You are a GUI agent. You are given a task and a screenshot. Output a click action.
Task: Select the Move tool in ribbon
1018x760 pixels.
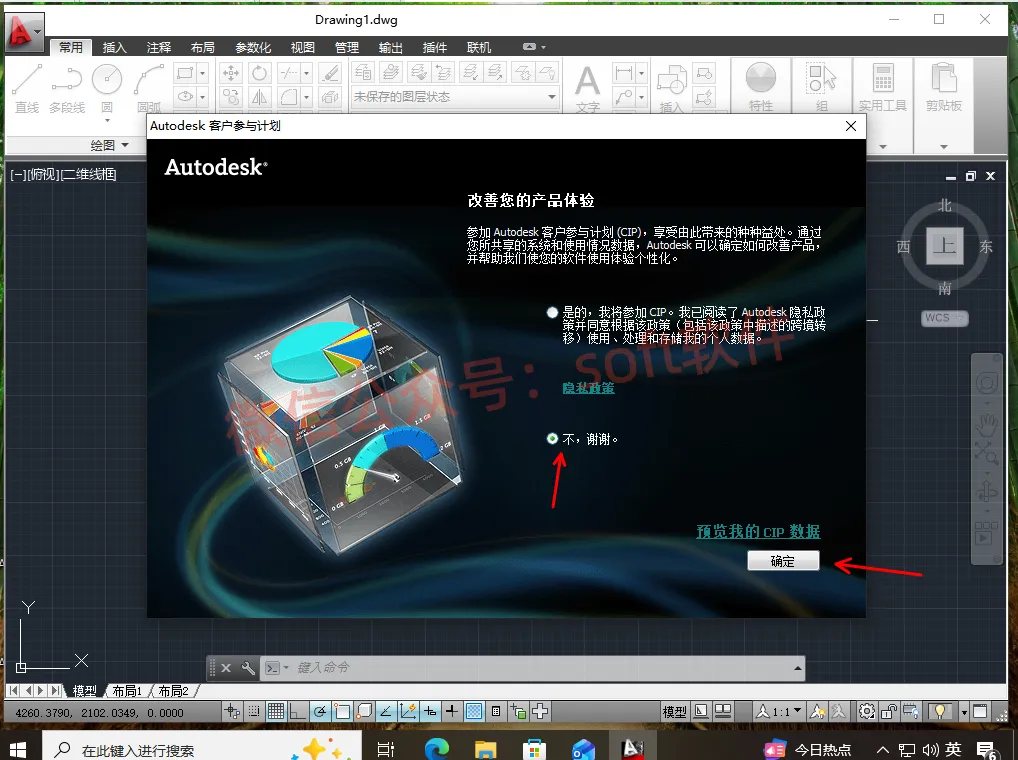point(230,73)
